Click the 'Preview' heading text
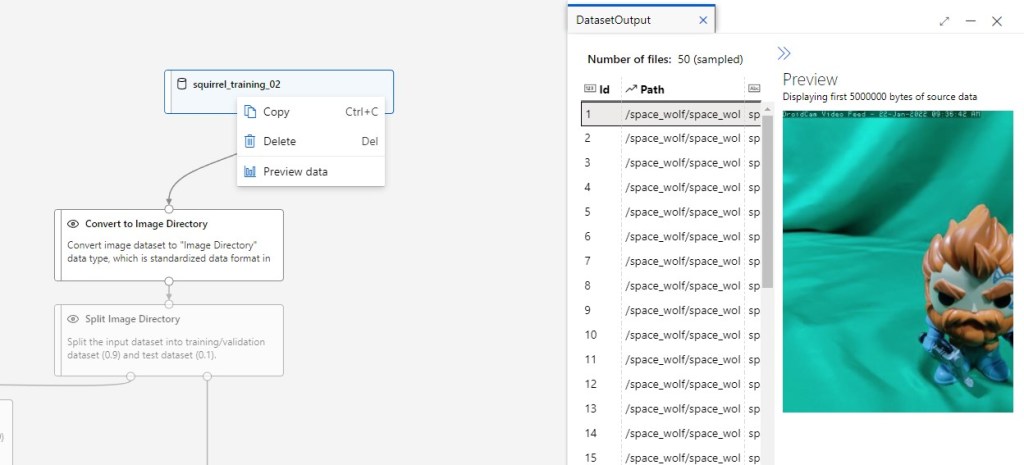The height and width of the screenshot is (465, 1024). (810, 80)
